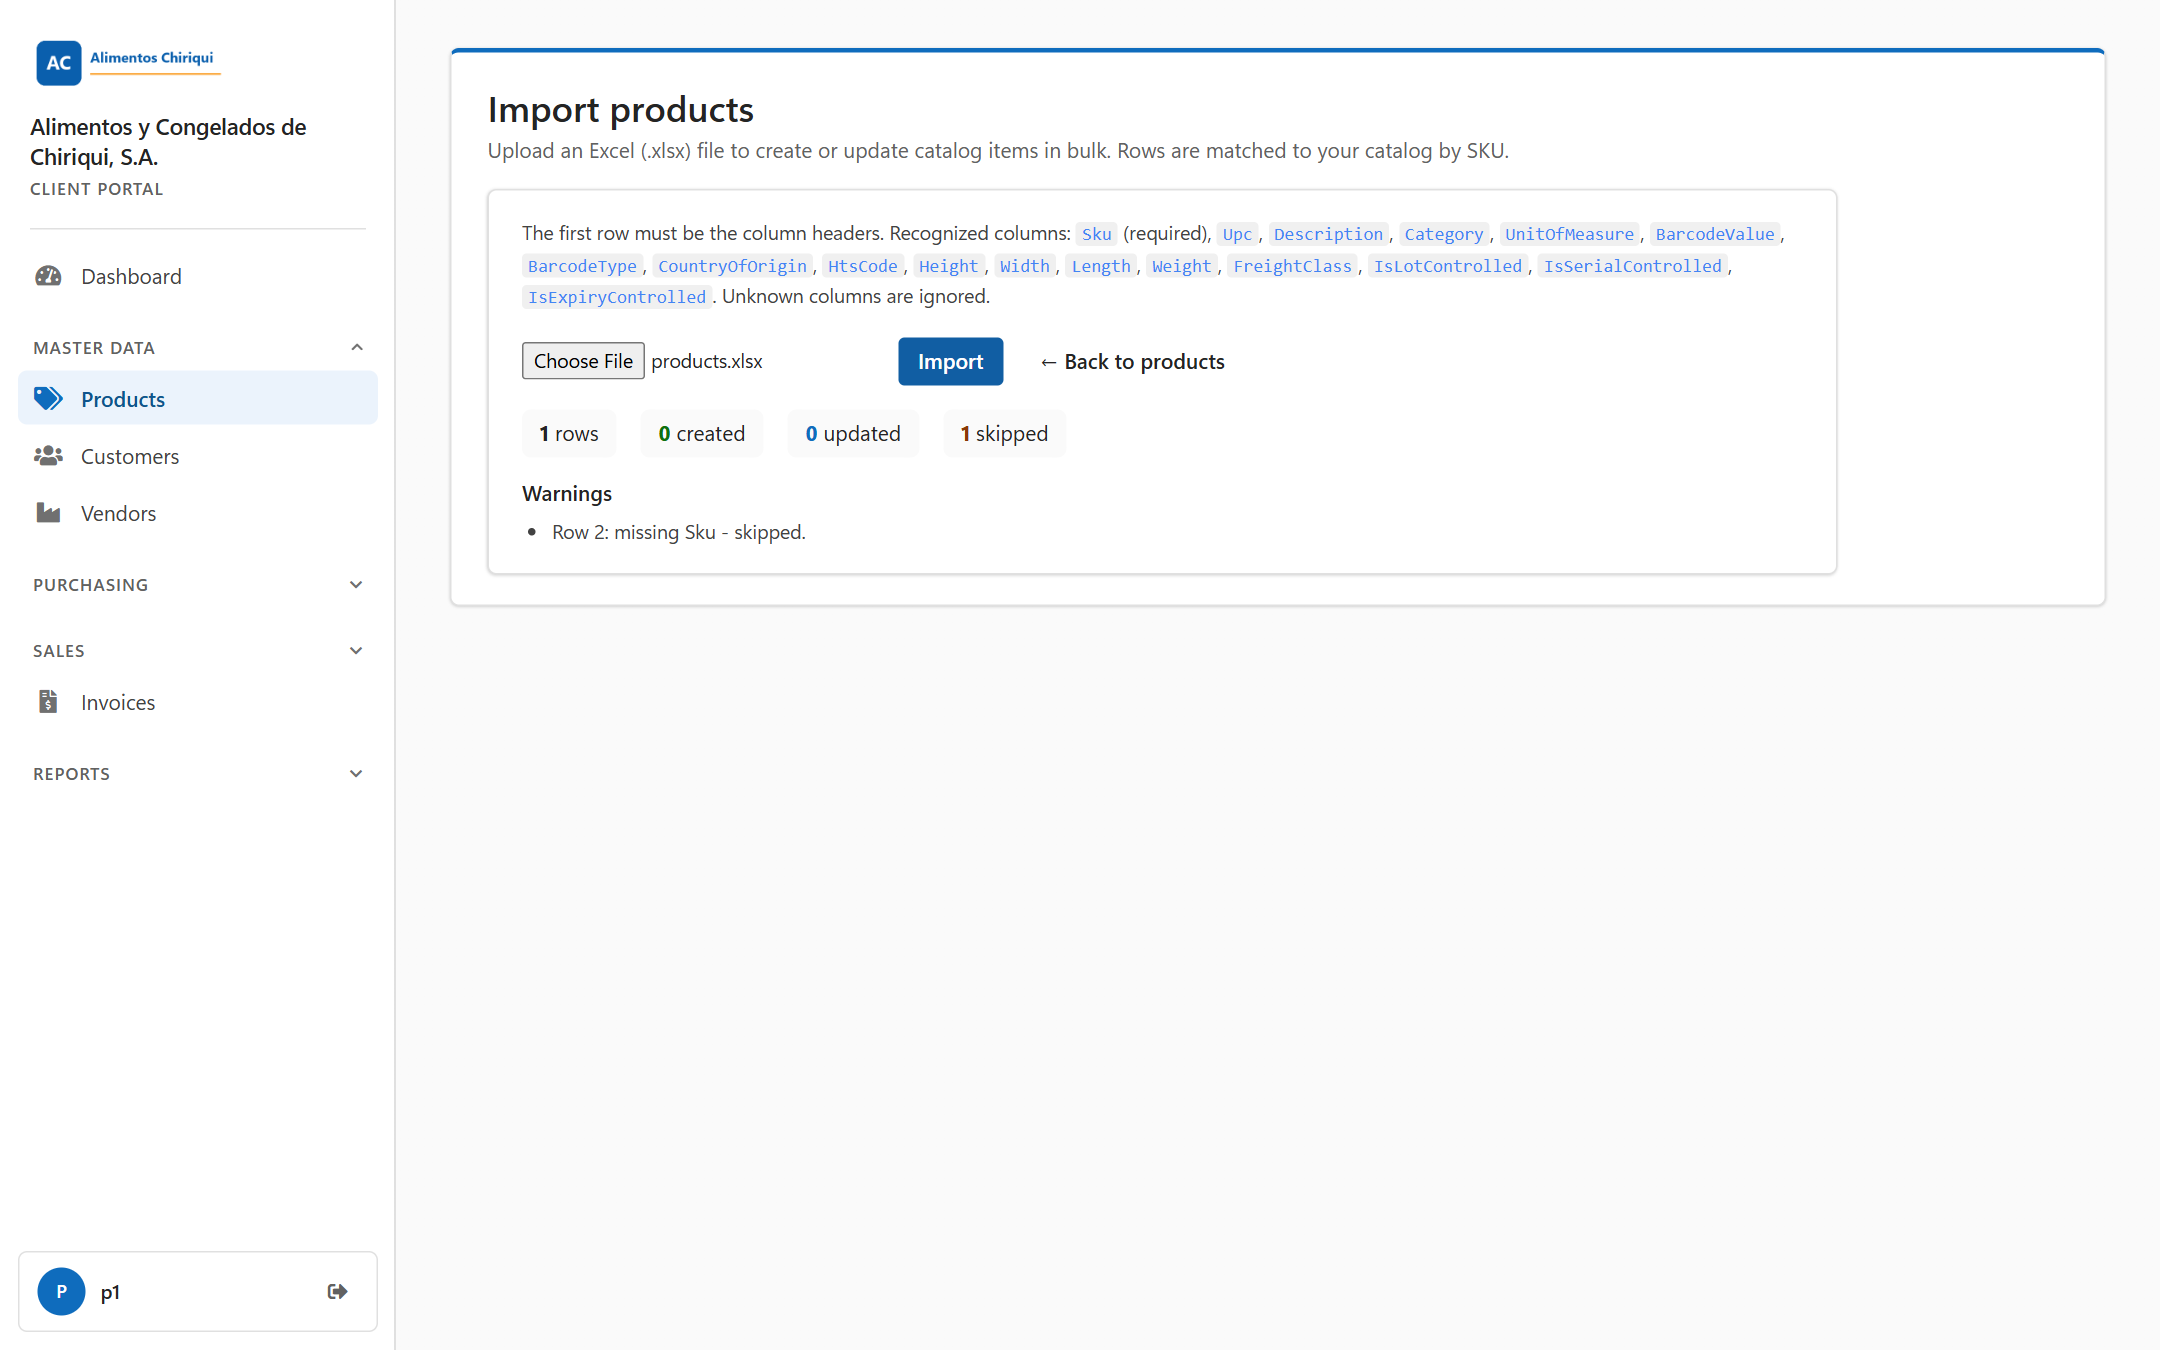Expand the Reports section

click(198, 774)
